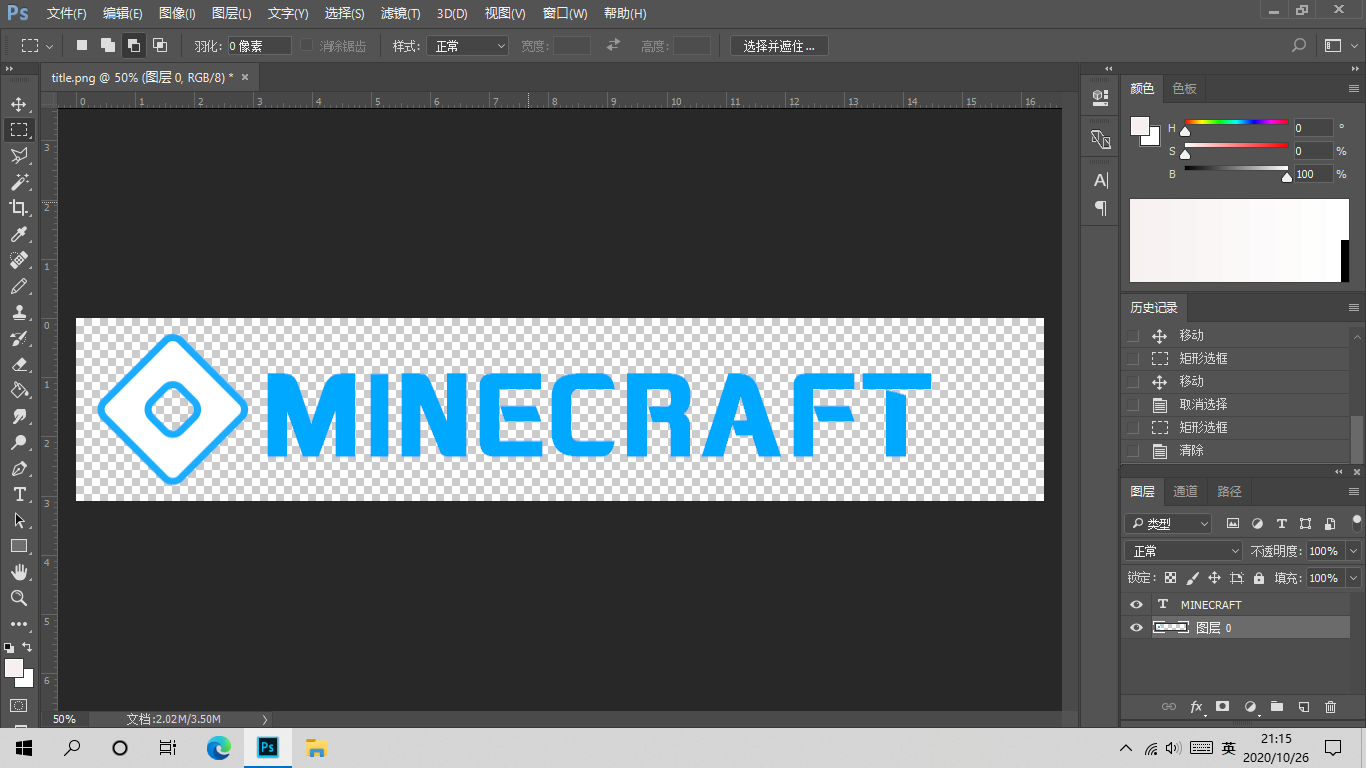The image size is (1366, 768).
Task: Open the marquee tool preset picker arrow
Action: (50, 46)
